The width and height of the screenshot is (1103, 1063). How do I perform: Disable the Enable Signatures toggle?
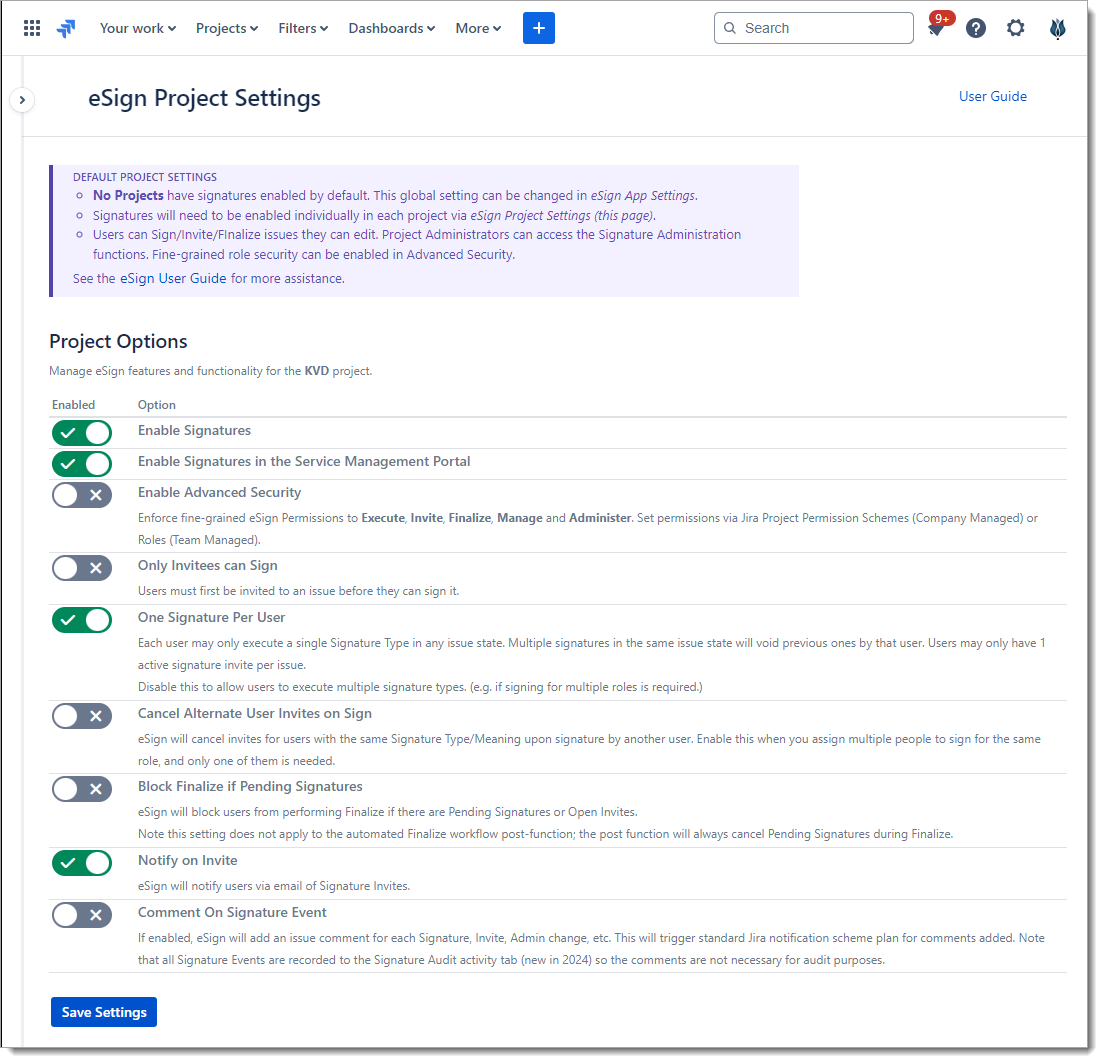pos(82,433)
